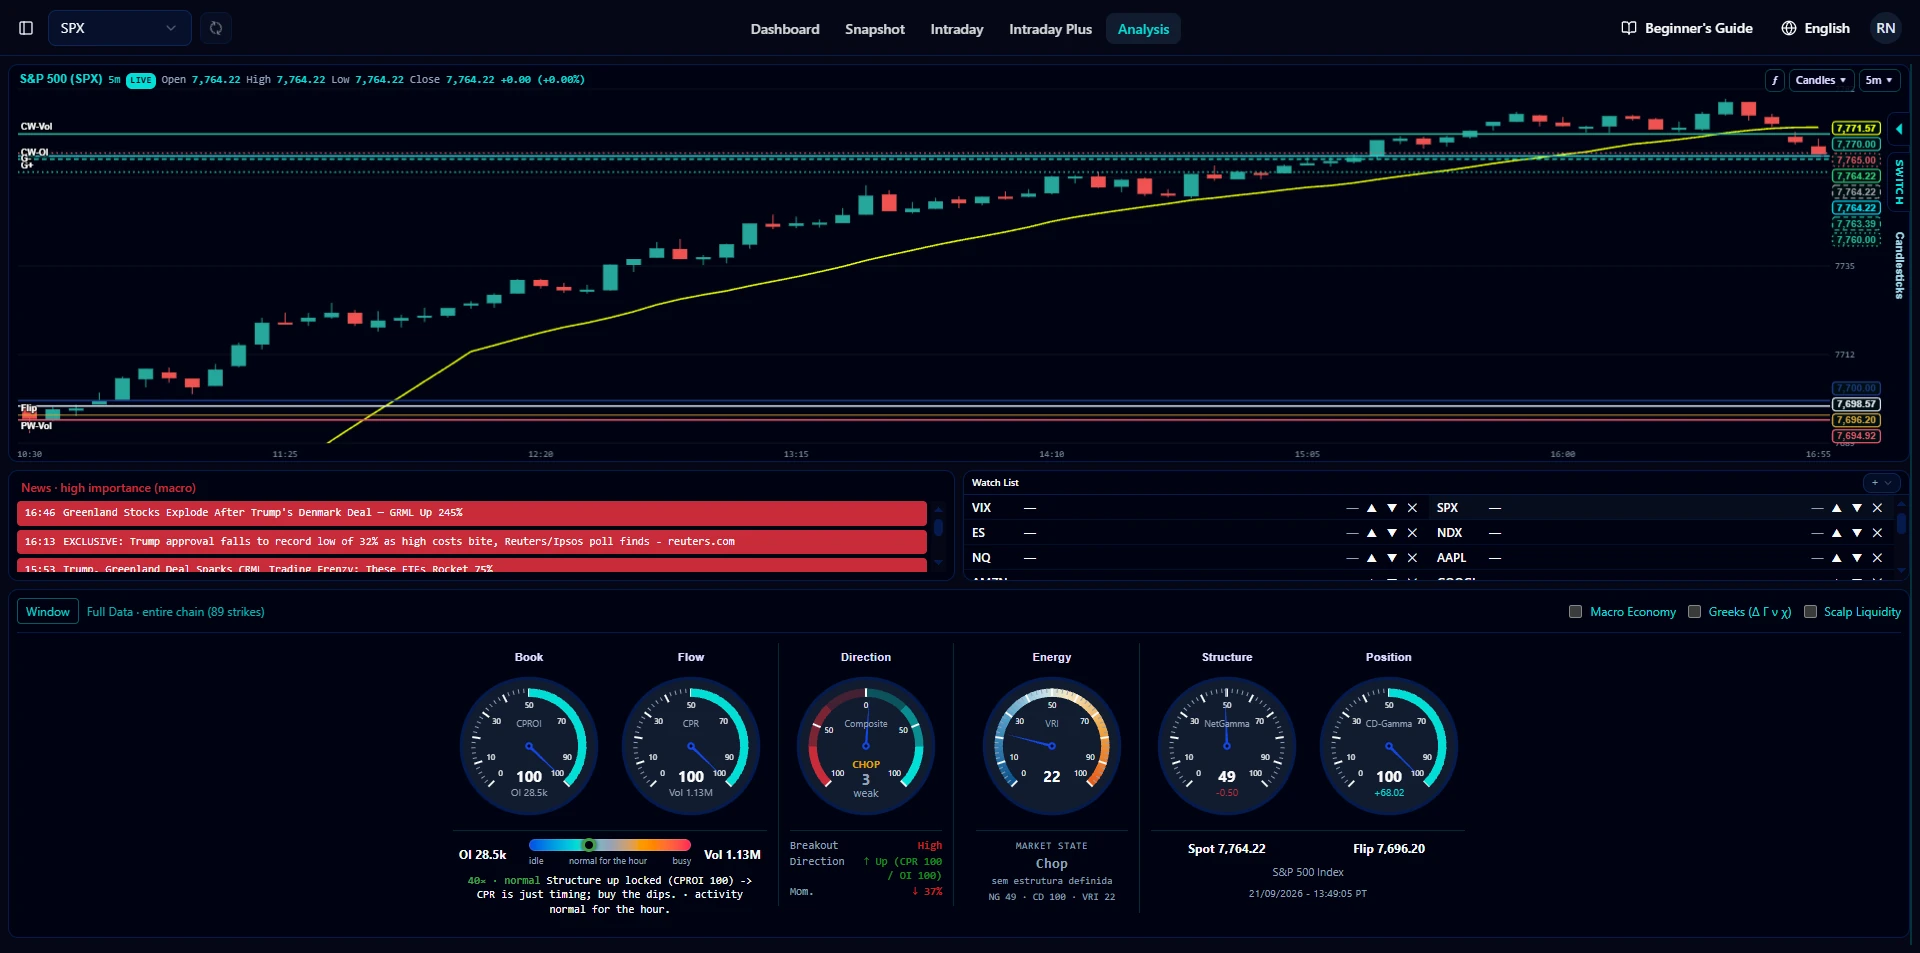The image size is (1920, 953).
Task: Move AAPL up in the watch list
Action: pyautogui.click(x=1837, y=558)
